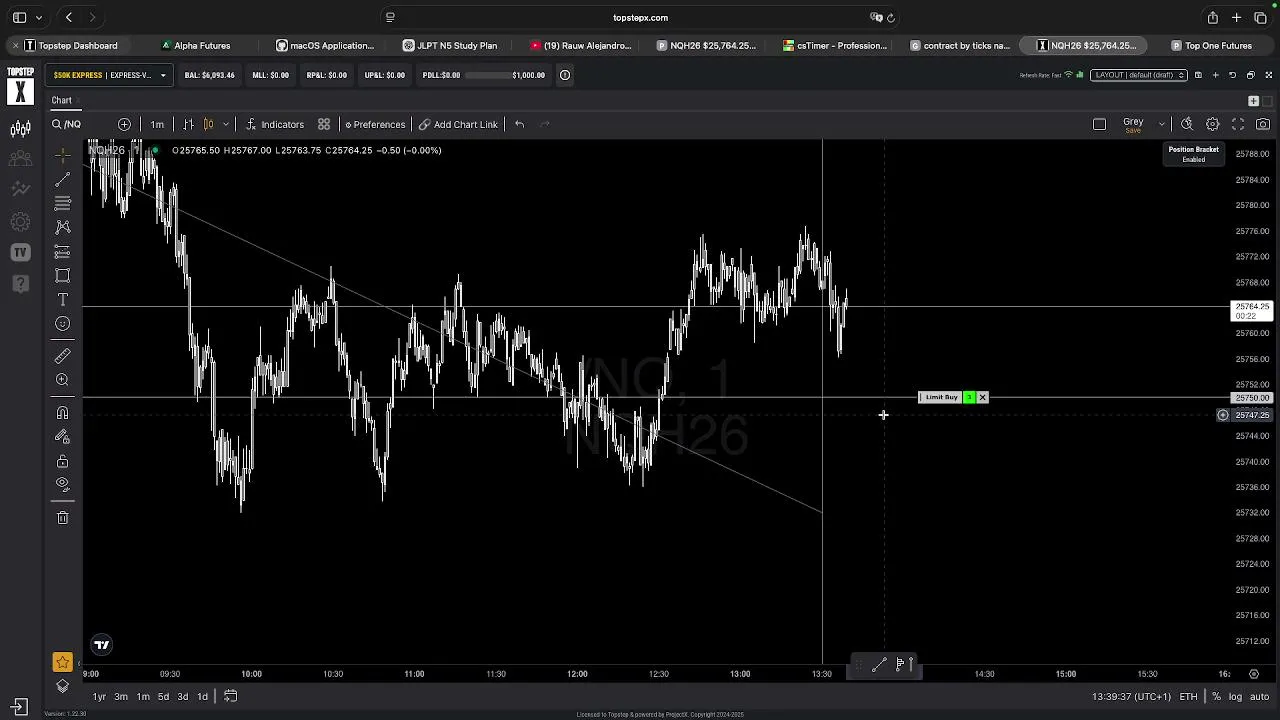The height and width of the screenshot is (720, 1280).
Task: Select the candles chart style
Action: [x=208, y=124]
